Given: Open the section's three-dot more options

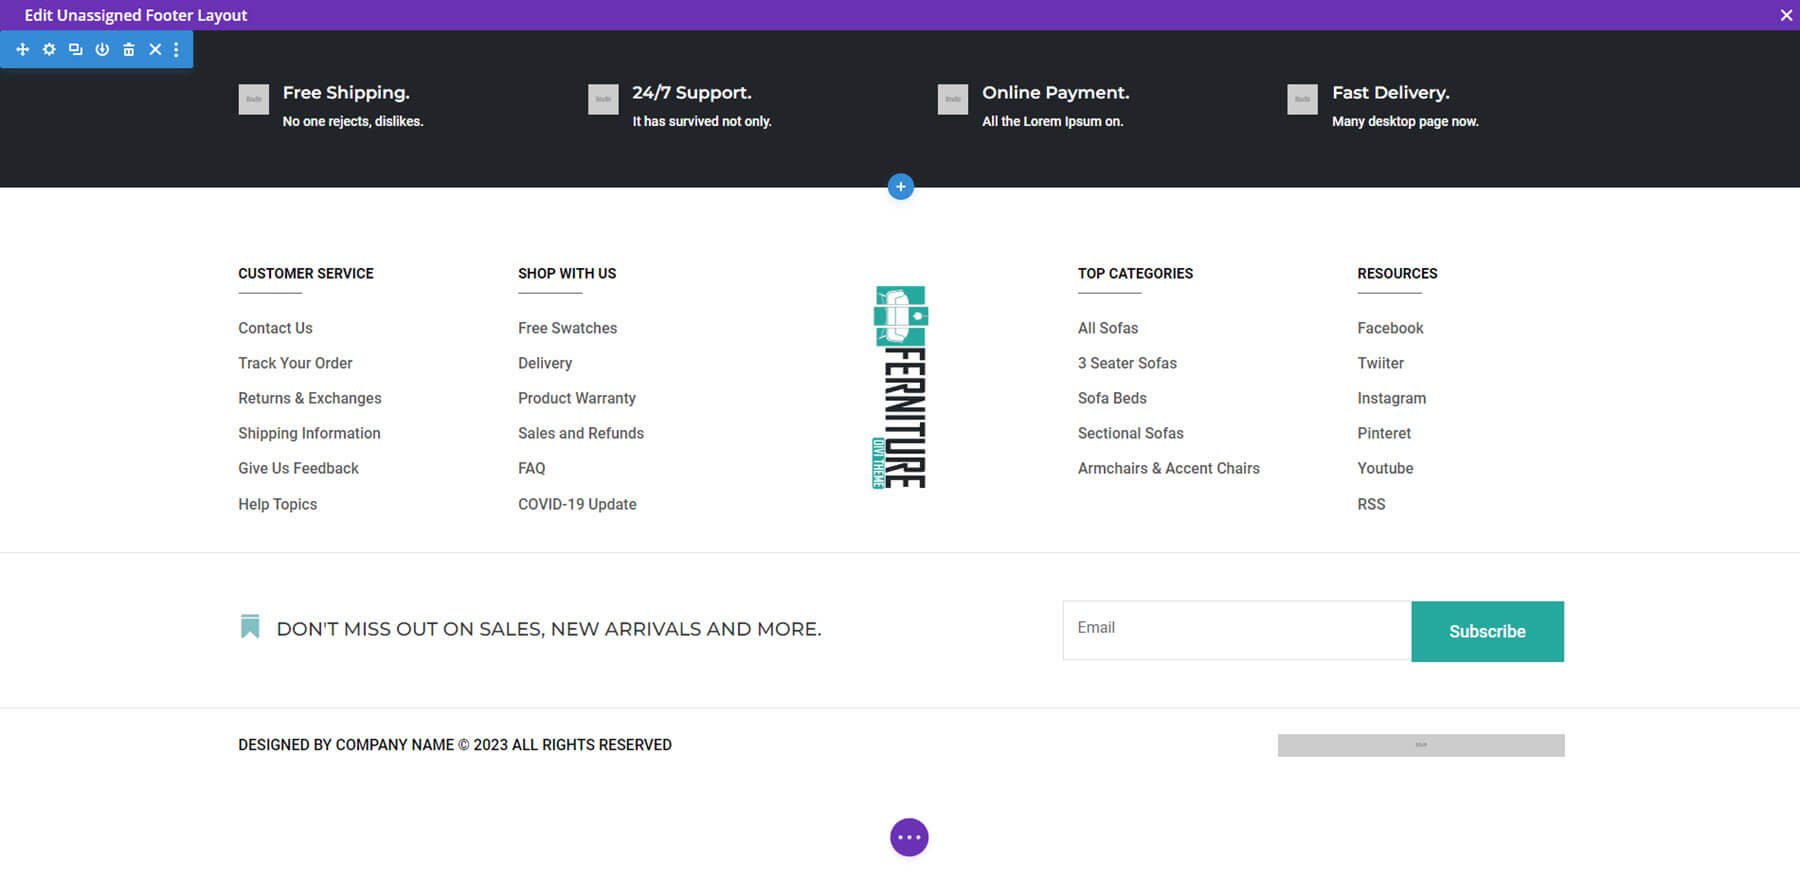Looking at the screenshot, I should tap(176, 49).
